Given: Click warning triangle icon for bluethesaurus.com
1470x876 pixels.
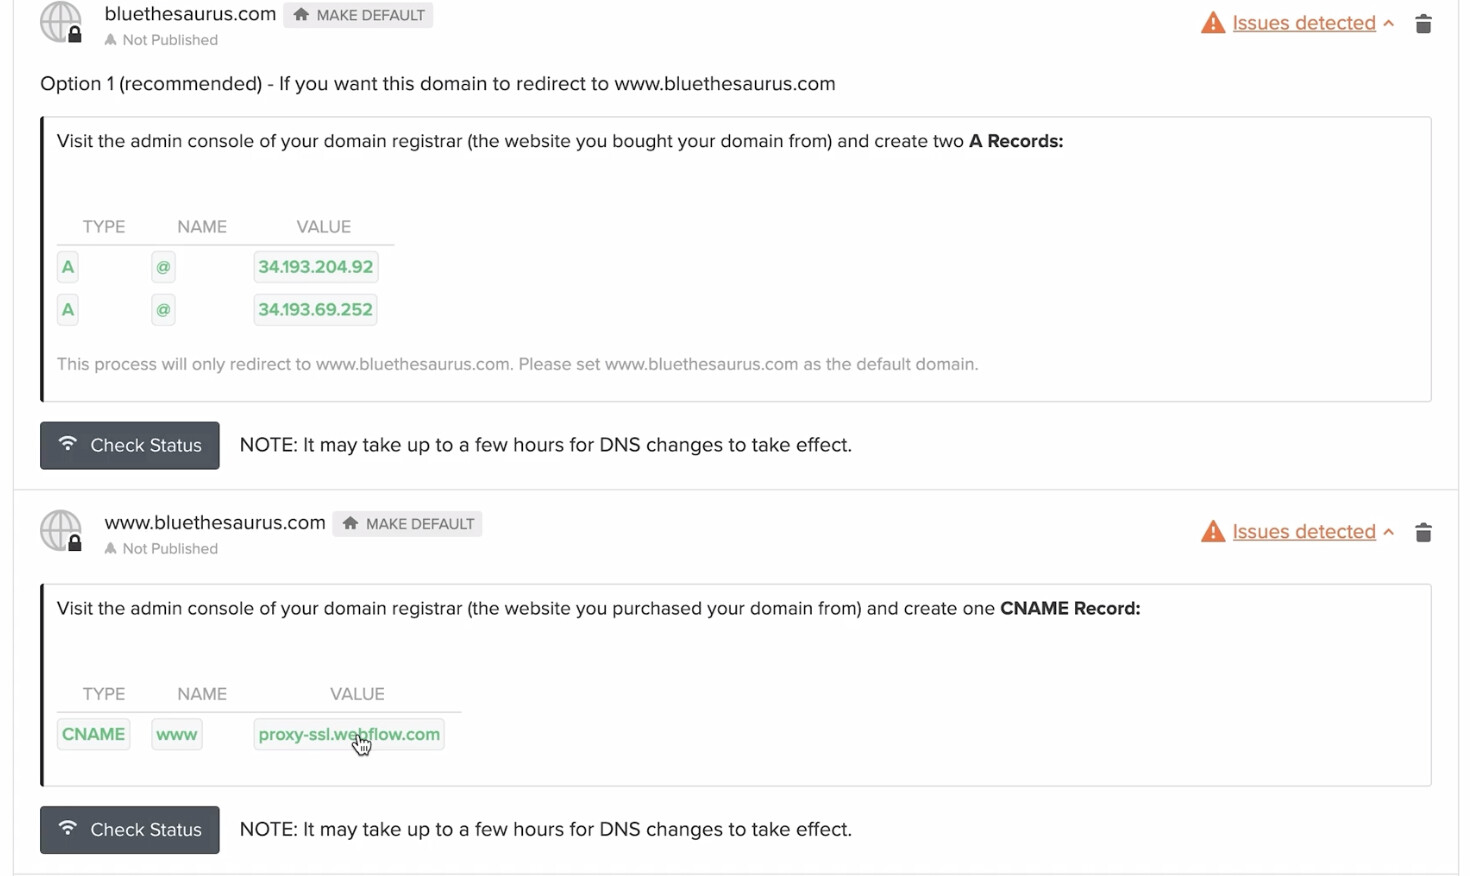Looking at the screenshot, I should point(1213,23).
